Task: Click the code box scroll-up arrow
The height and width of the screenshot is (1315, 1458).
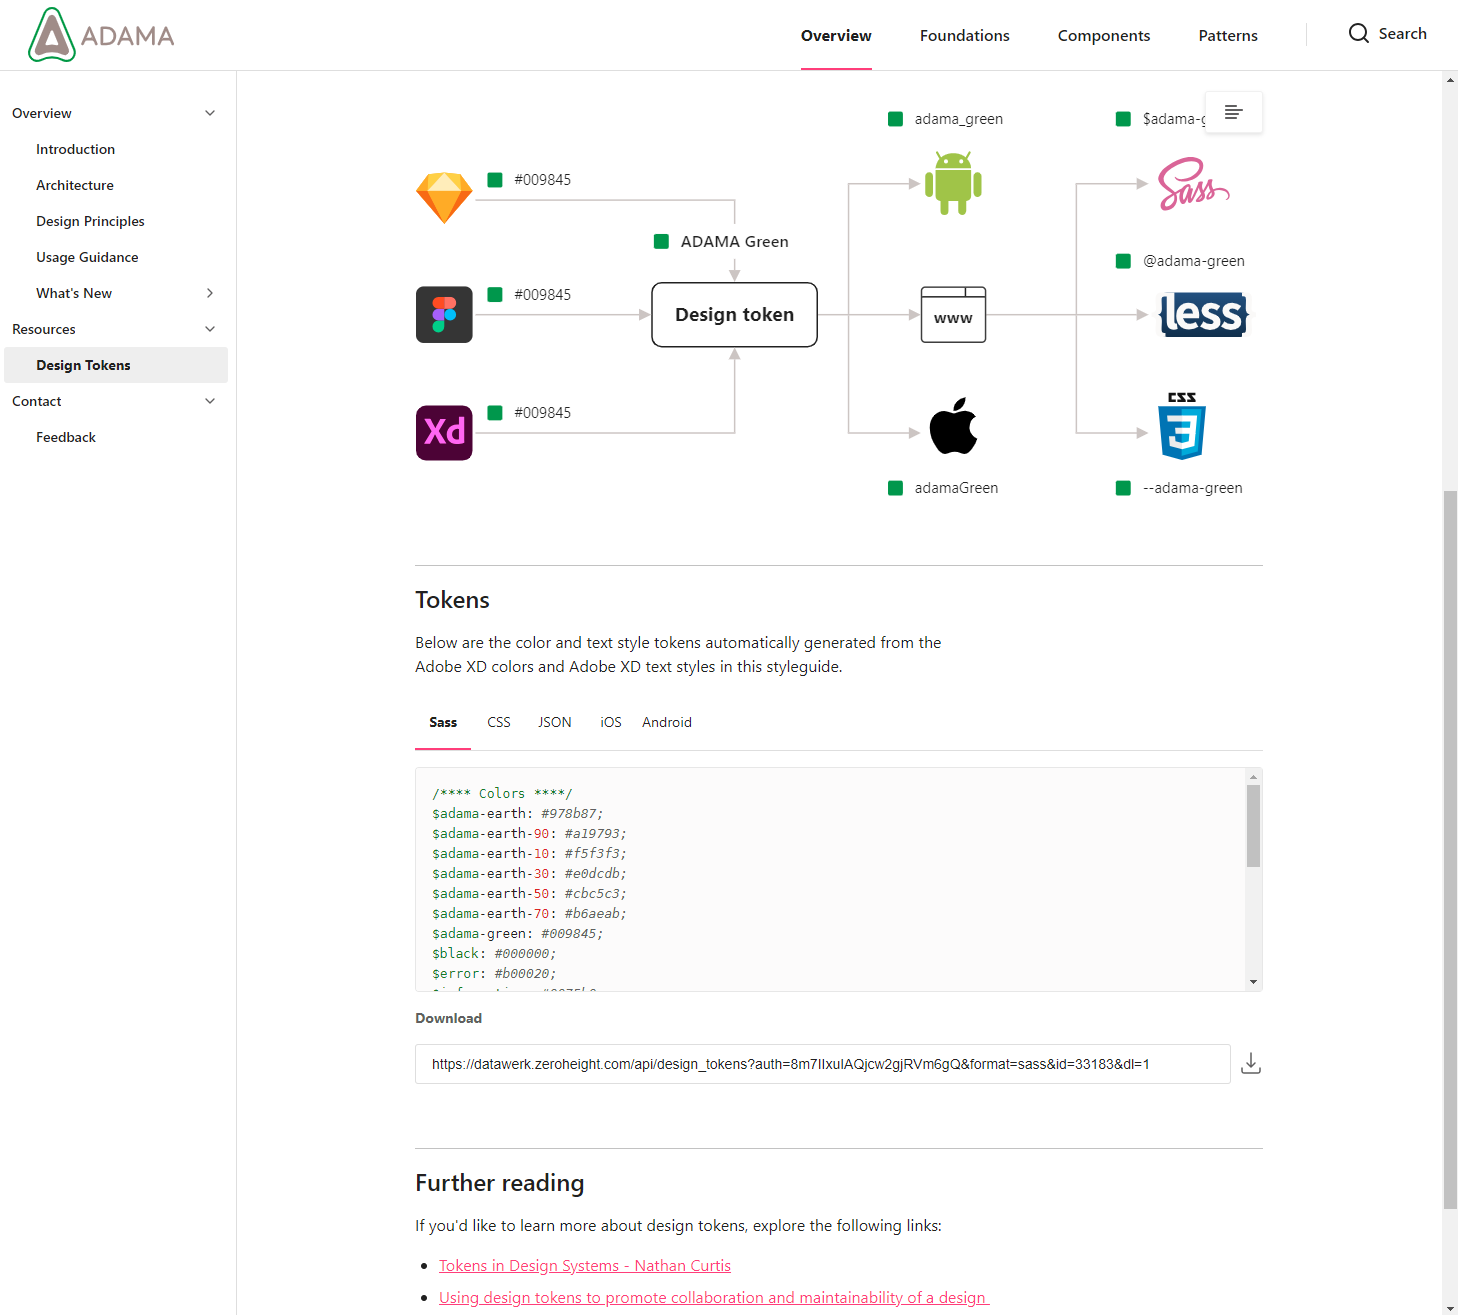Action: (1253, 777)
